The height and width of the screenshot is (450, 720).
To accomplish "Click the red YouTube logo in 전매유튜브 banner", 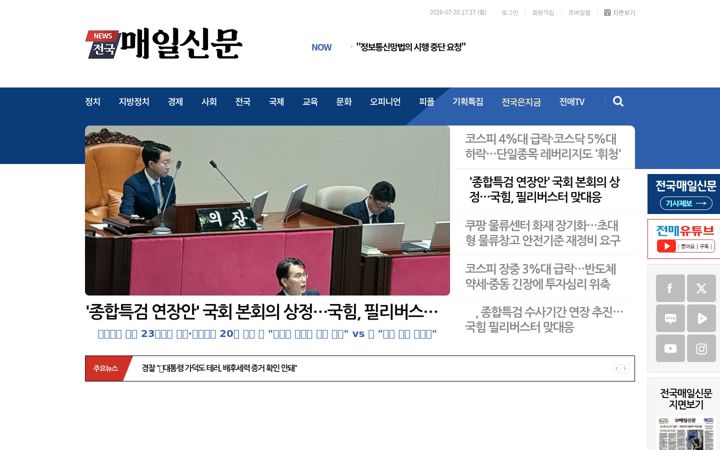I will pos(666,246).
